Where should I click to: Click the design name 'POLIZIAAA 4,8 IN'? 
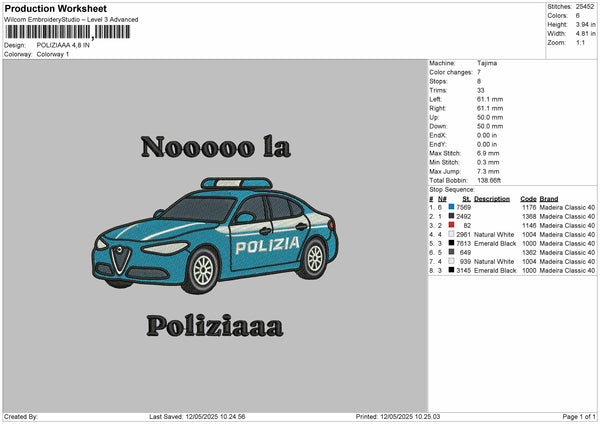pyautogui.click(x=63, y=45)
